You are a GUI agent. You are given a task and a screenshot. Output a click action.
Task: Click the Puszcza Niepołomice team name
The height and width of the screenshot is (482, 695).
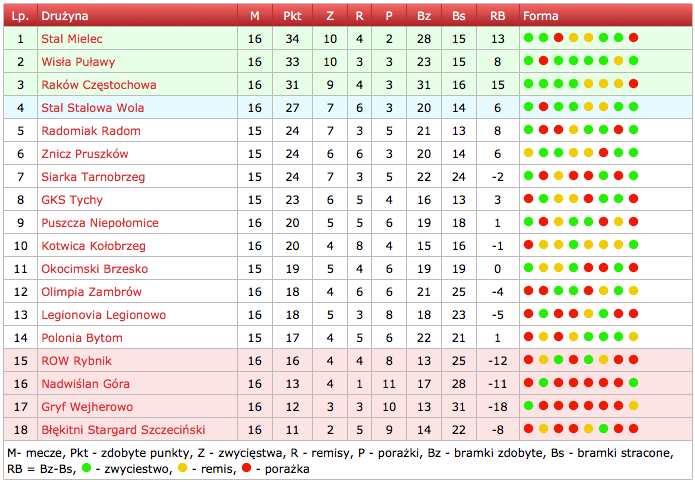pyautogui.click(x=98, y=223)
